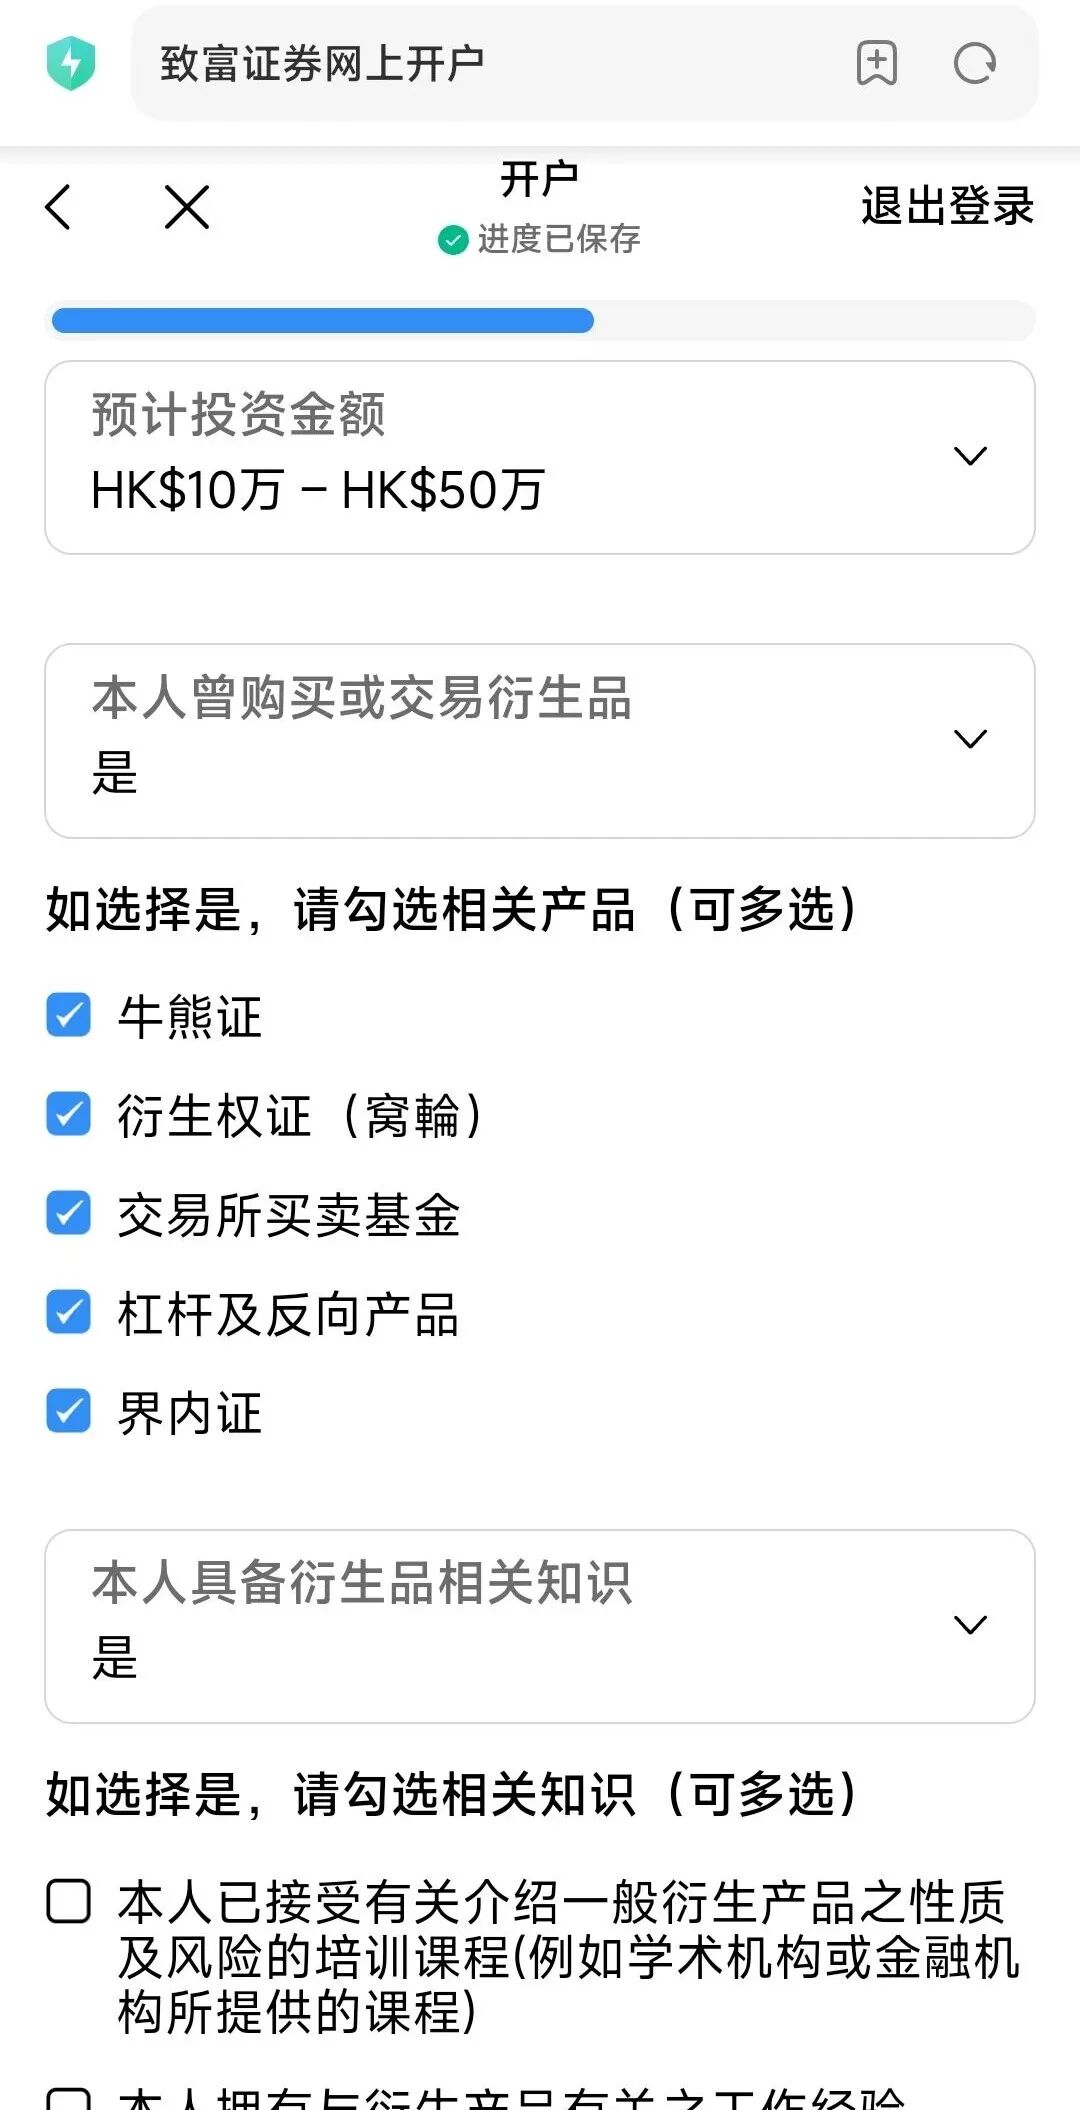Image resolution: width=1080 pixels, height=2110 pixels.
Task: Deselect 杠杆及反向产品 checkbox
Action: [x=69, y=1313]
